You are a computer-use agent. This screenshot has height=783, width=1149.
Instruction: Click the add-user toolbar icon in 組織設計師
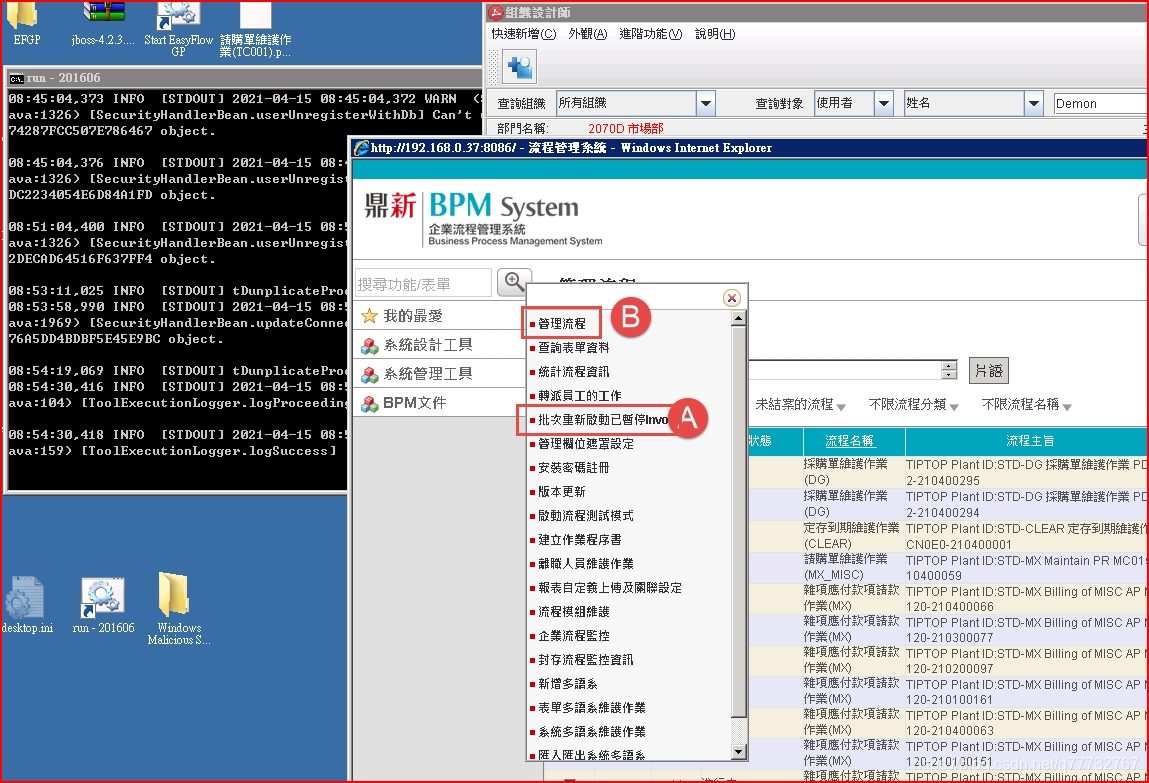click(x=520, y=67)
